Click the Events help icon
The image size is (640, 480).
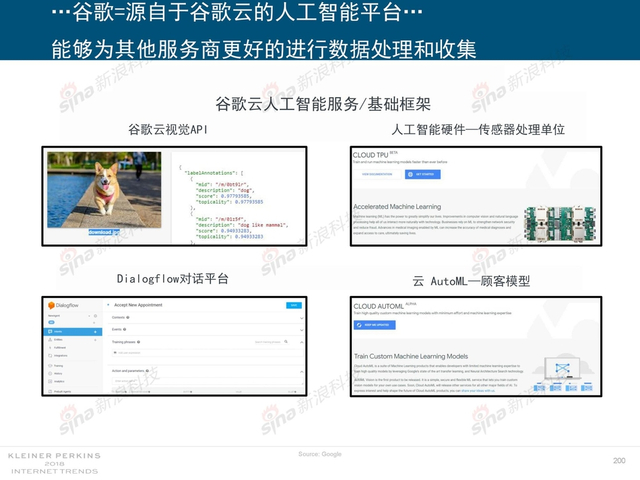pyautogui.click(x=124, y=329)
